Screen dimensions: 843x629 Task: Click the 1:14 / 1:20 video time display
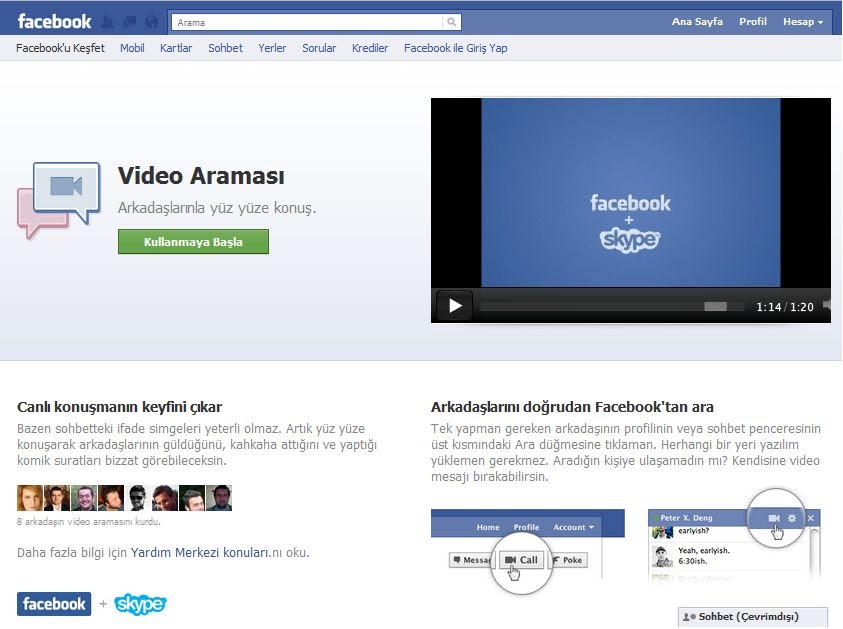[x=784, y=307]
